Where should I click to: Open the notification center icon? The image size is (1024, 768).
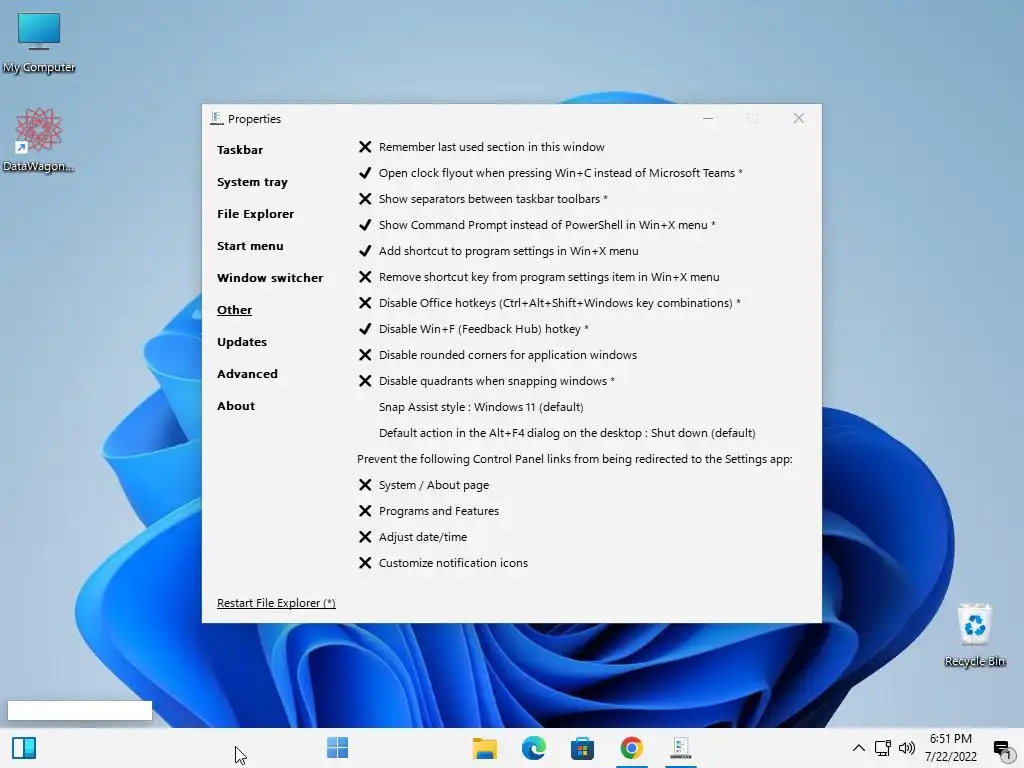(x=1002, y=749)
